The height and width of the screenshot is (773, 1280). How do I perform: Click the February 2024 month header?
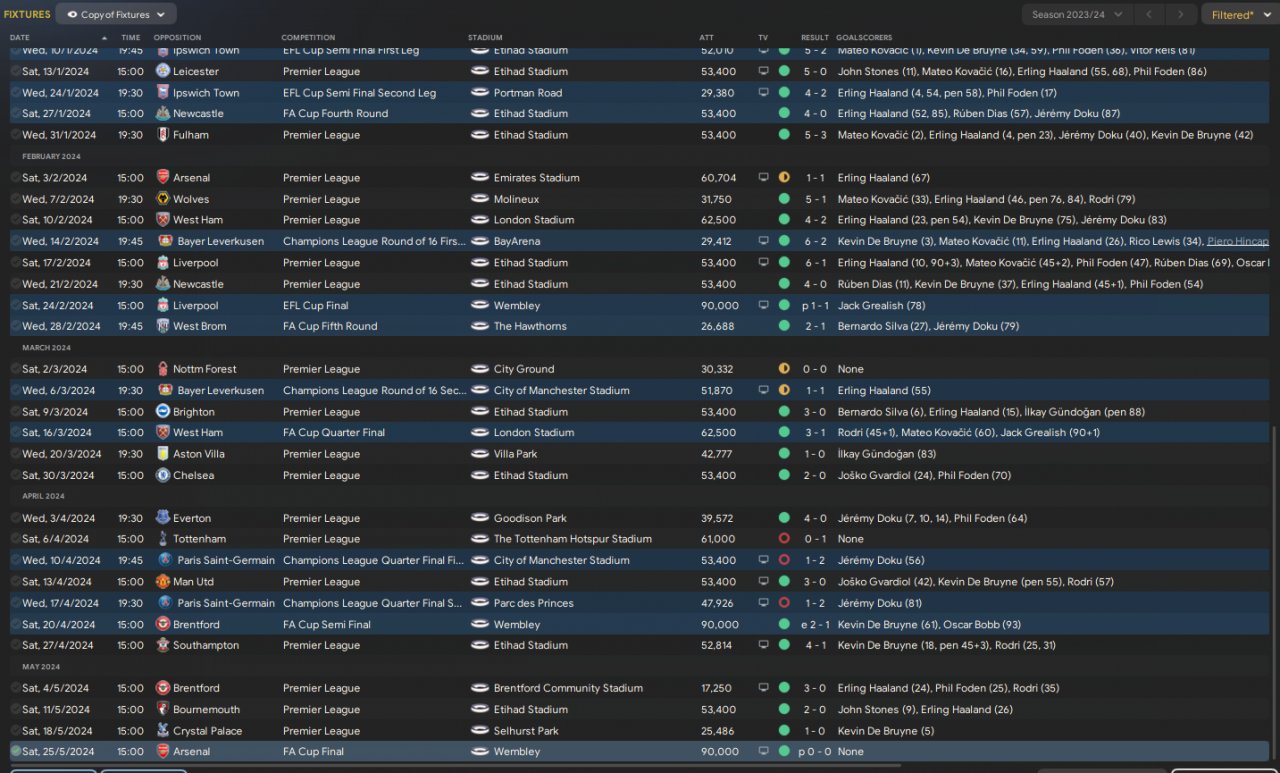[52, 157]
